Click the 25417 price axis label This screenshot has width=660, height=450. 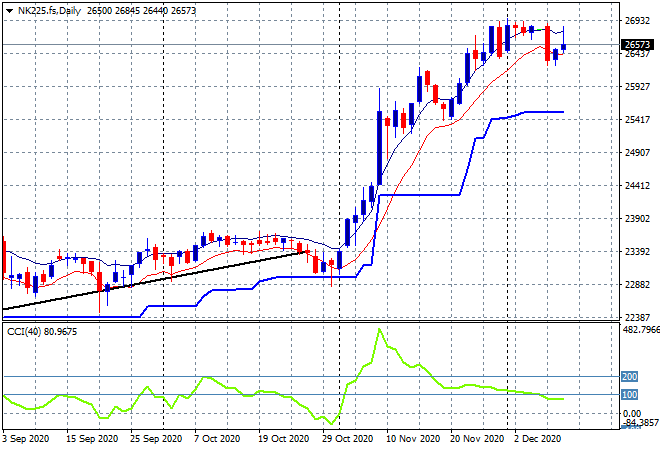pos(637,120)
